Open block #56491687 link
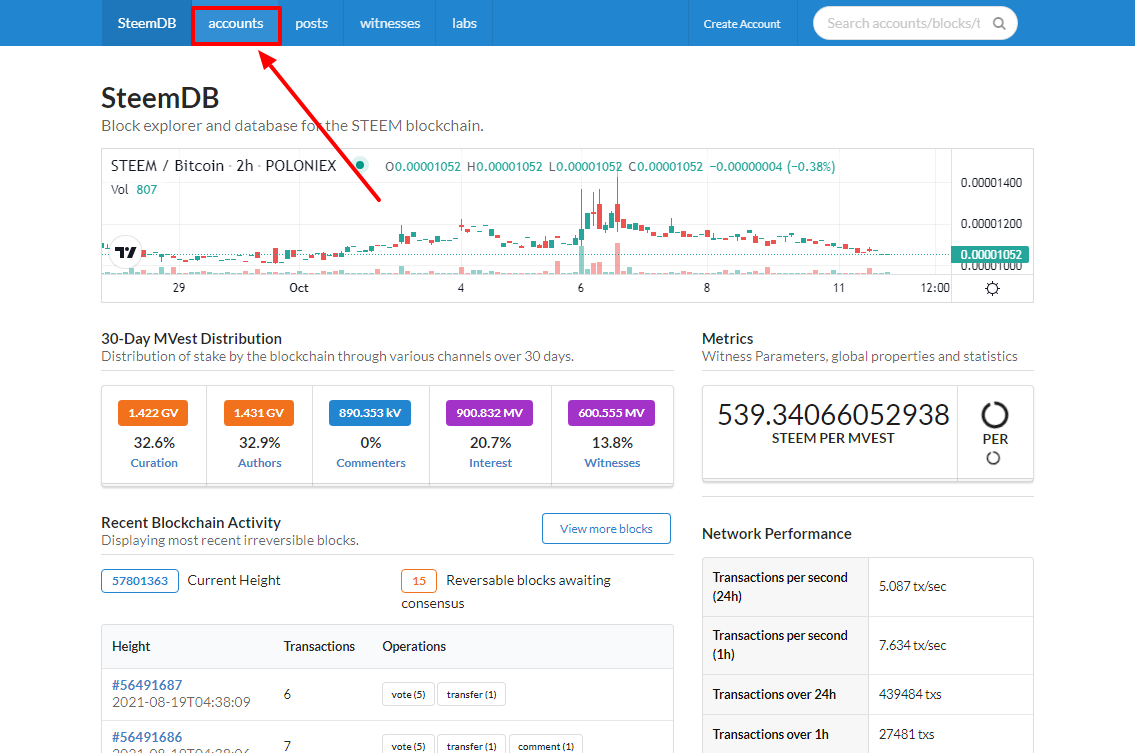Viewport: 1135px width, 753px height. (147, 685)
